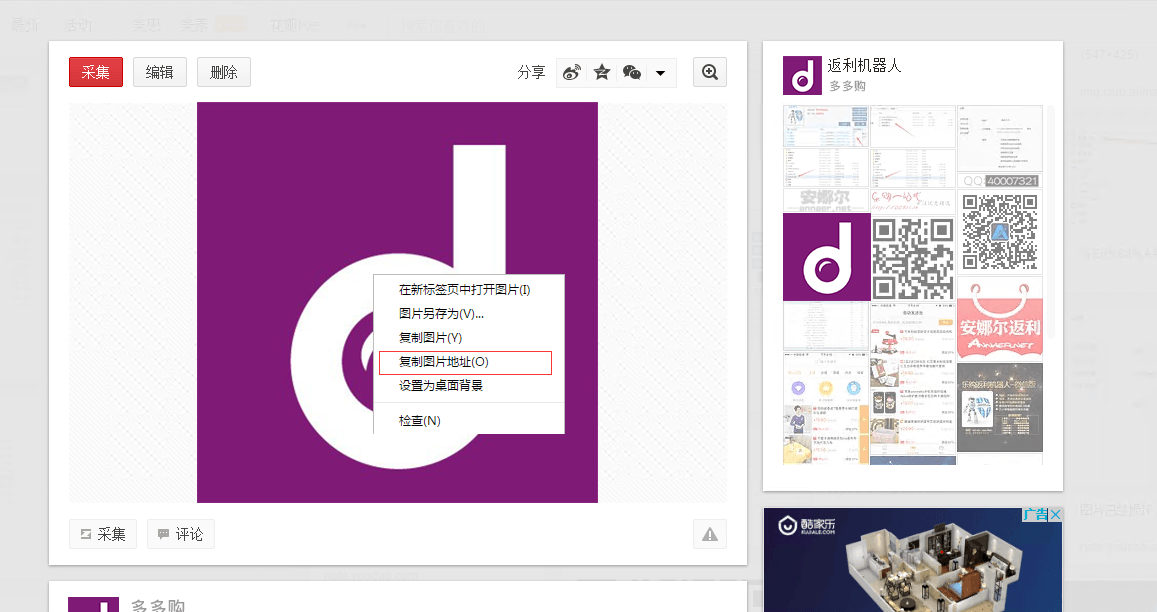Viewport: 1157px width, 612px height.
Task: Click the 酷家乐 advertisement banner
Action: 913,560
